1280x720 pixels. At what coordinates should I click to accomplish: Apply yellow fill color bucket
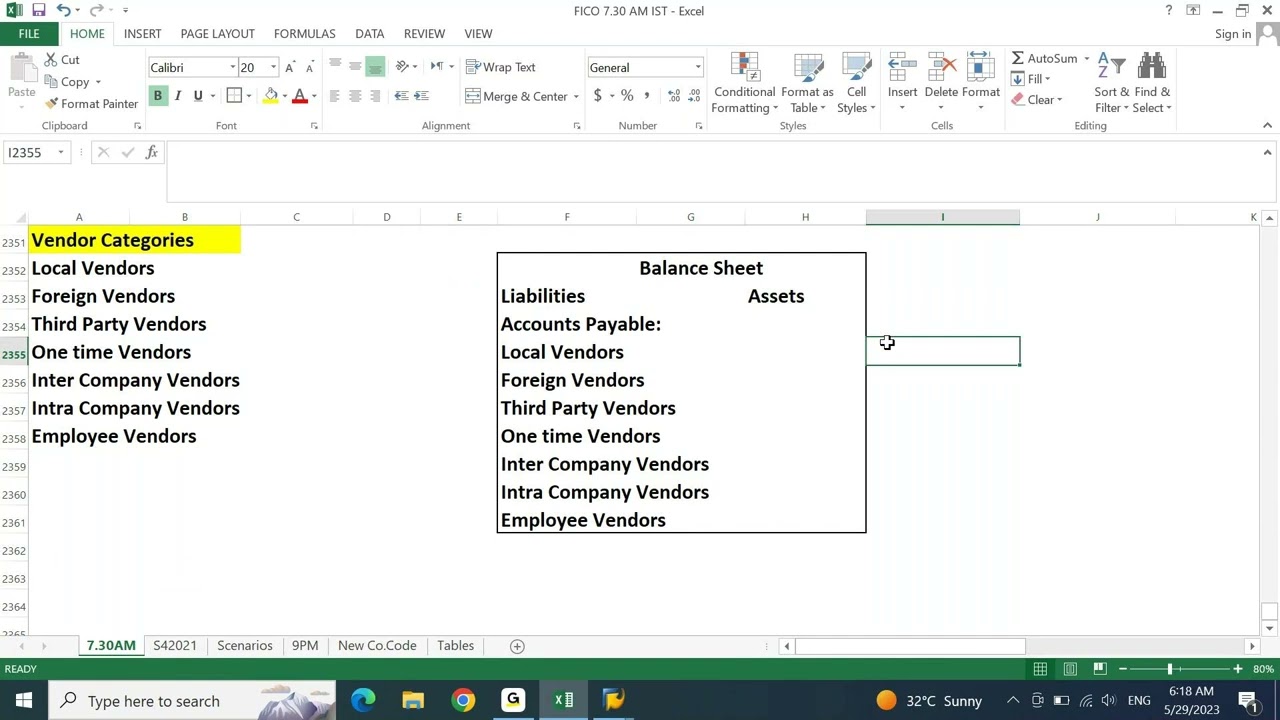point(271,96)
